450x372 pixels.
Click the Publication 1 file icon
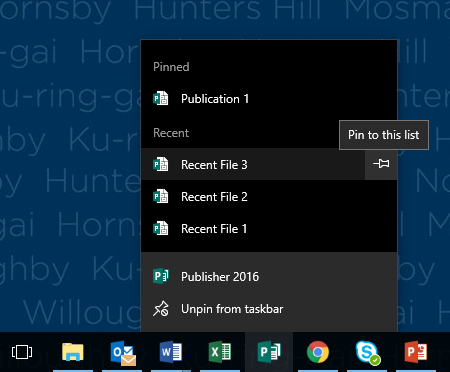[x=161, y=99]
